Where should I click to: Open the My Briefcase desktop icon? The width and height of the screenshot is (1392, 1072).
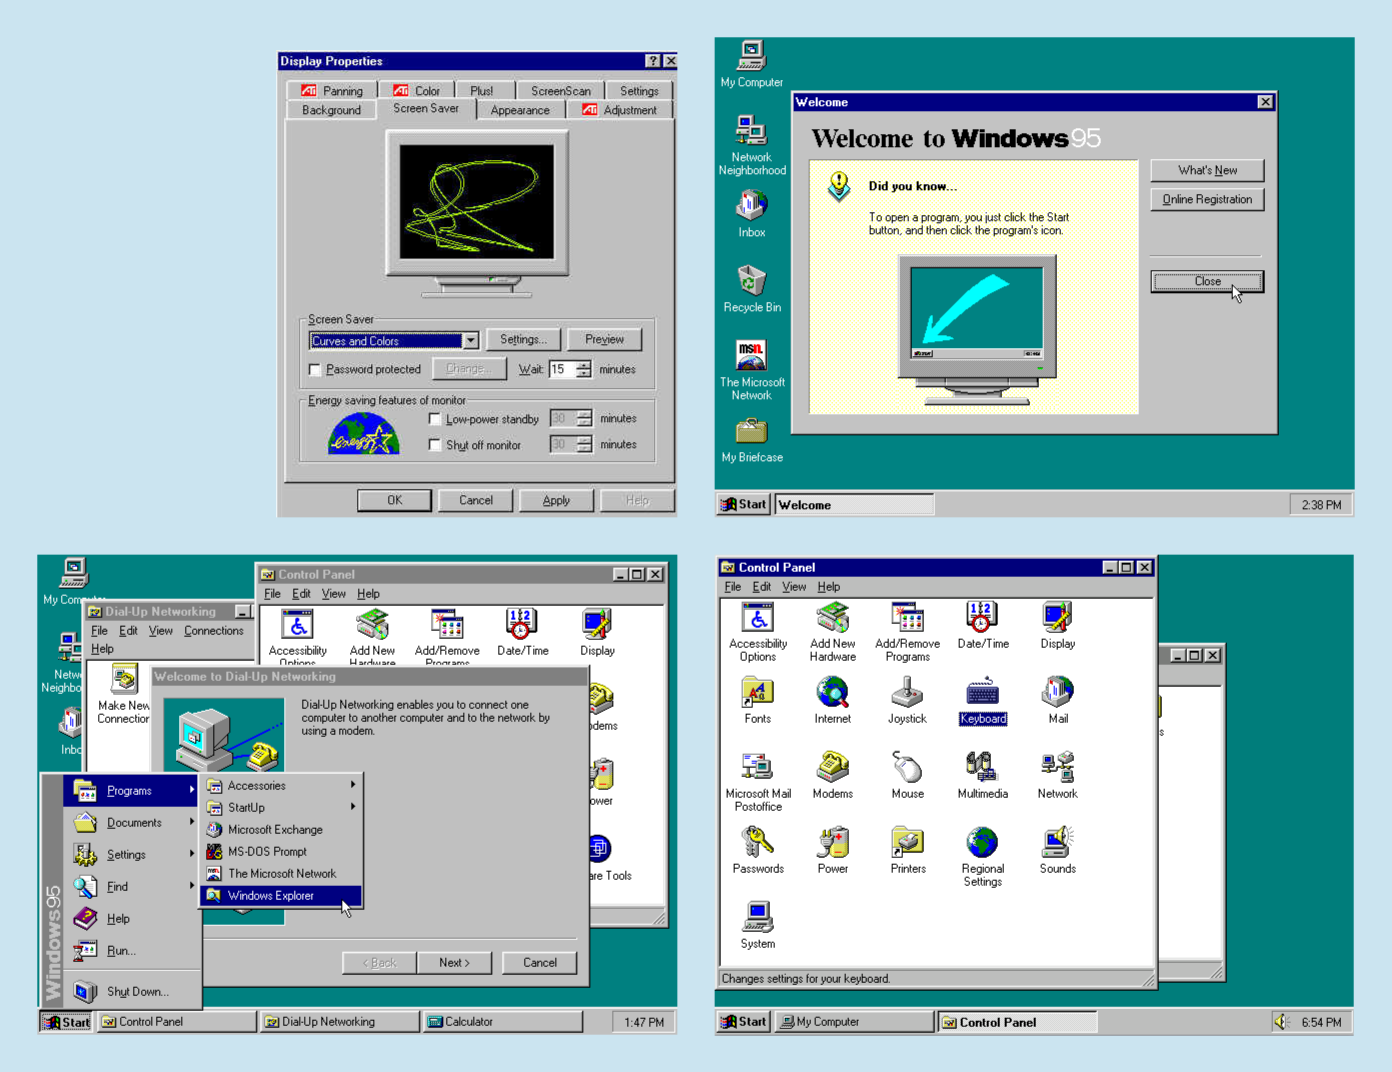pos(752,439)
